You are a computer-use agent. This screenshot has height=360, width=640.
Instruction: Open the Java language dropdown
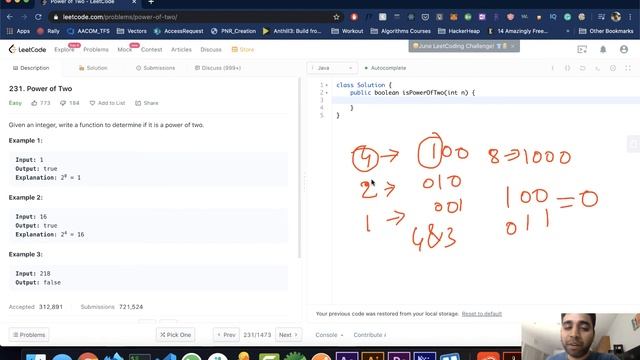tap(332, 68)
